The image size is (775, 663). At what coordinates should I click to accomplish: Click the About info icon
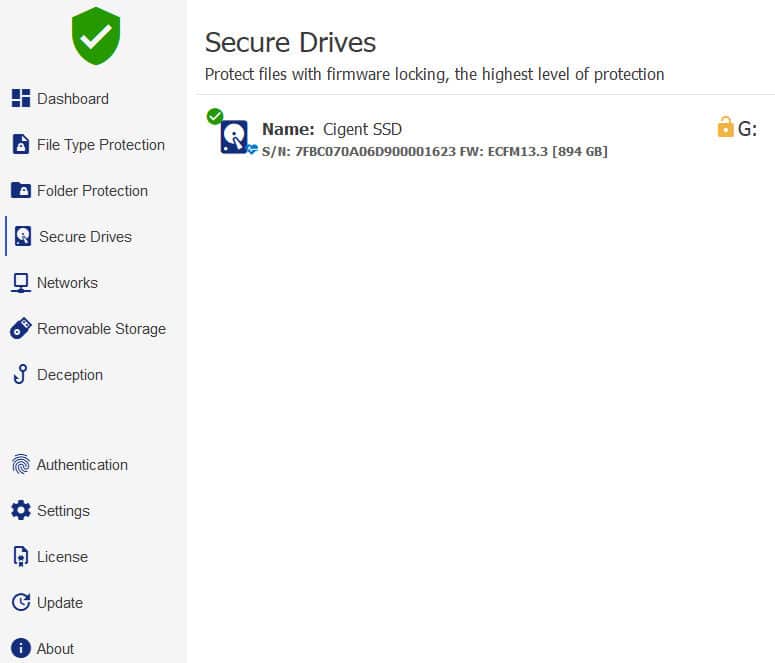(21, 648)
